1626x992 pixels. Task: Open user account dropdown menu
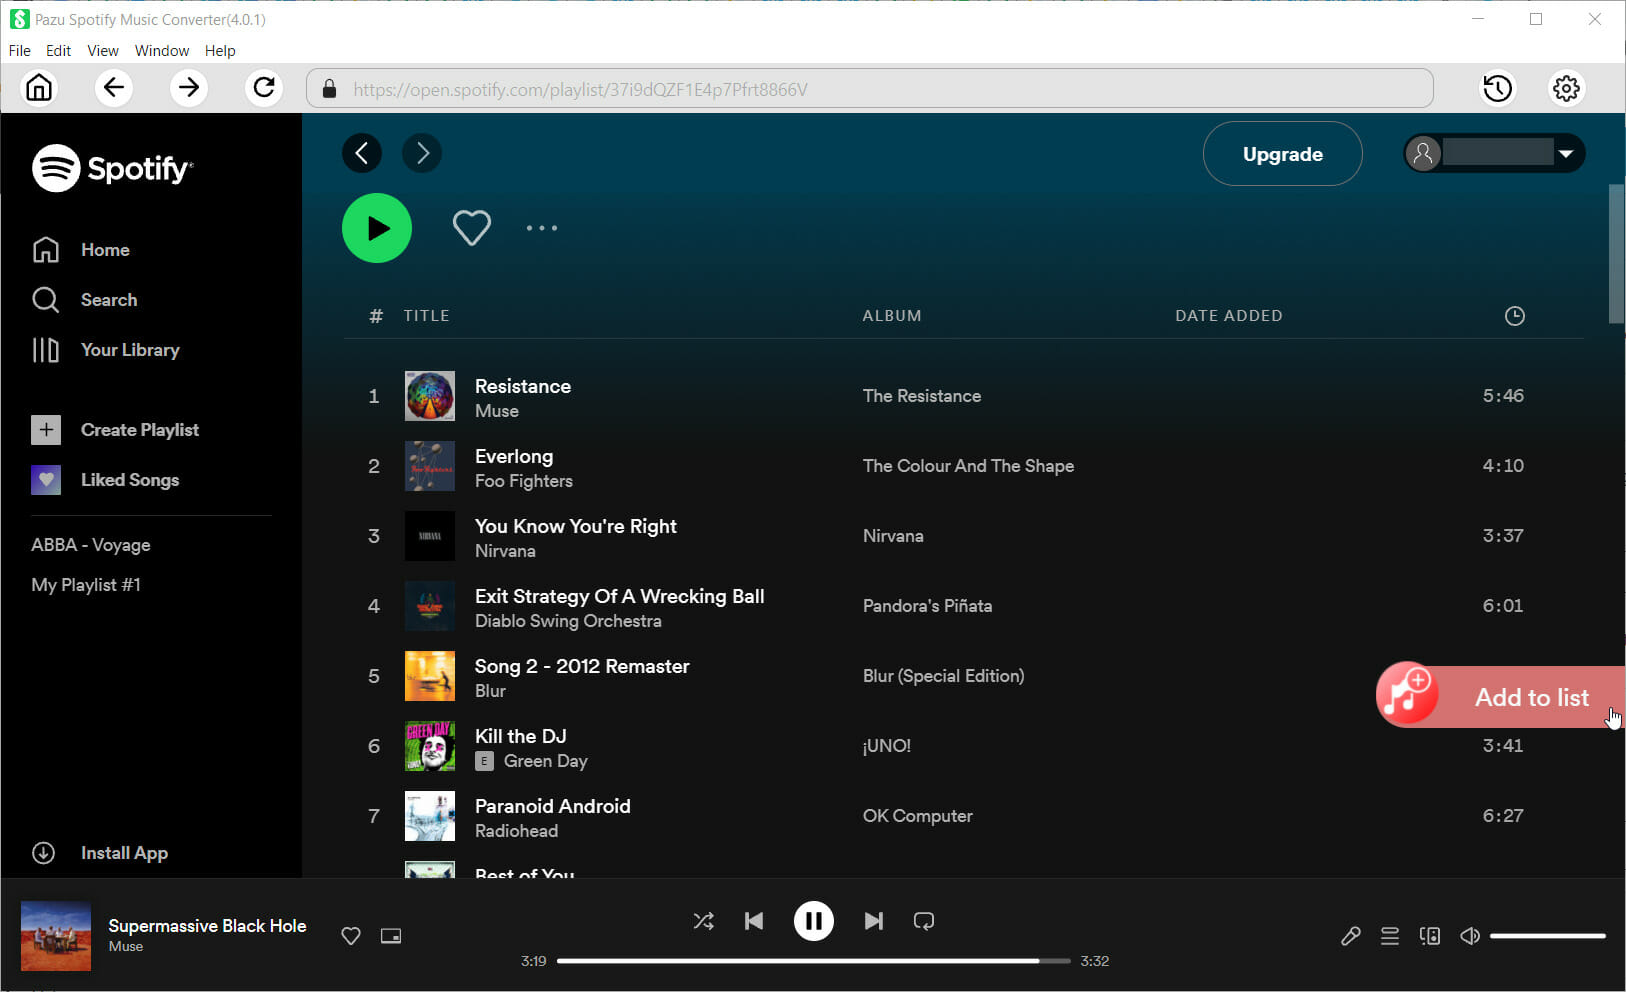pyautogui.click(x=1494, y=153)
